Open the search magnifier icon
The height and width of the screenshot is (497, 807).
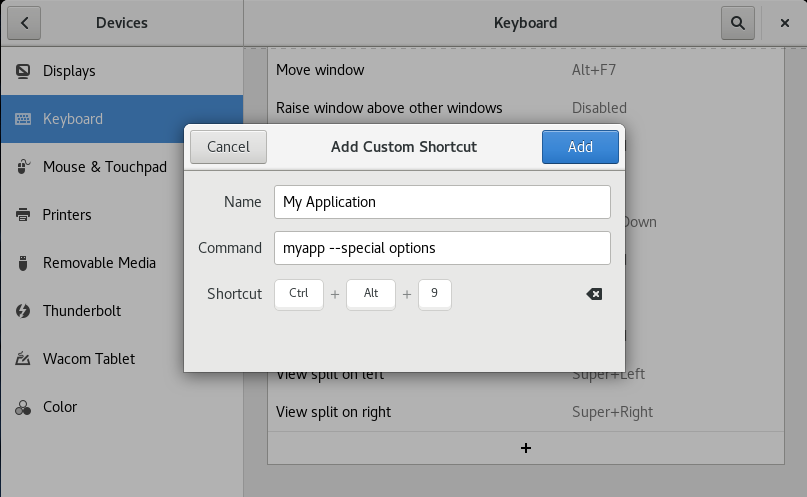[x=737, y=22]
